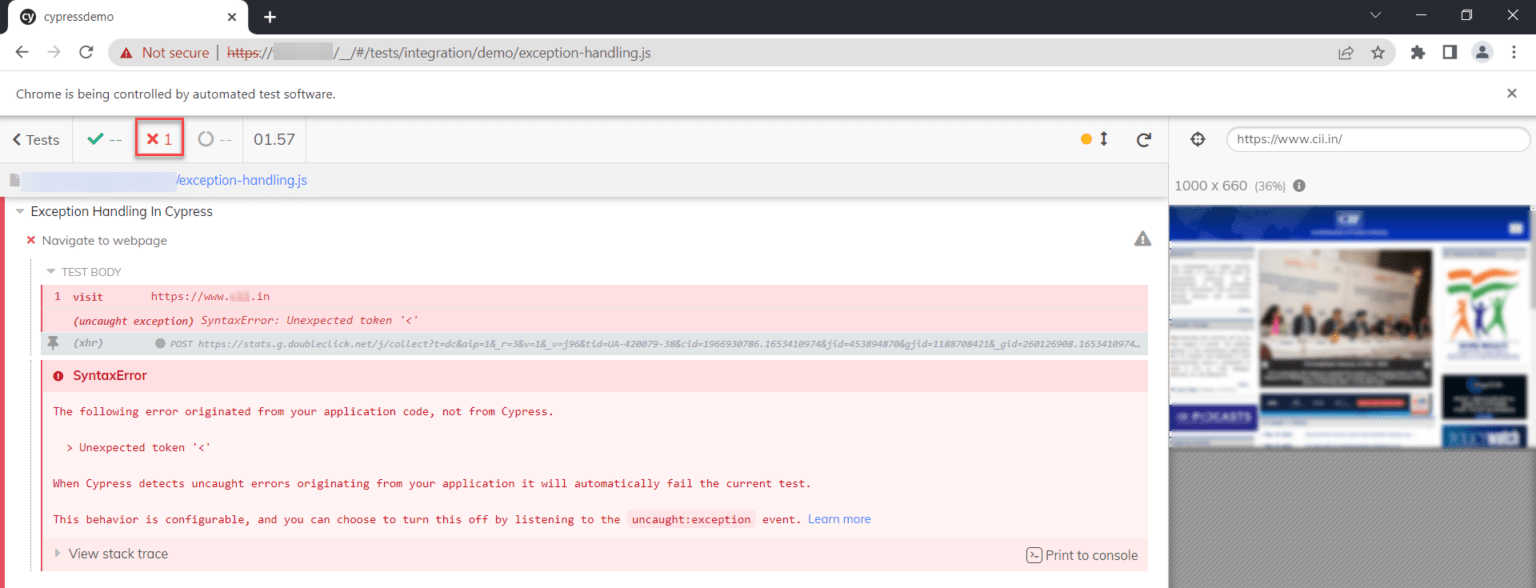Click the application URL field showing cii.in

click(x=1377, y=139)
